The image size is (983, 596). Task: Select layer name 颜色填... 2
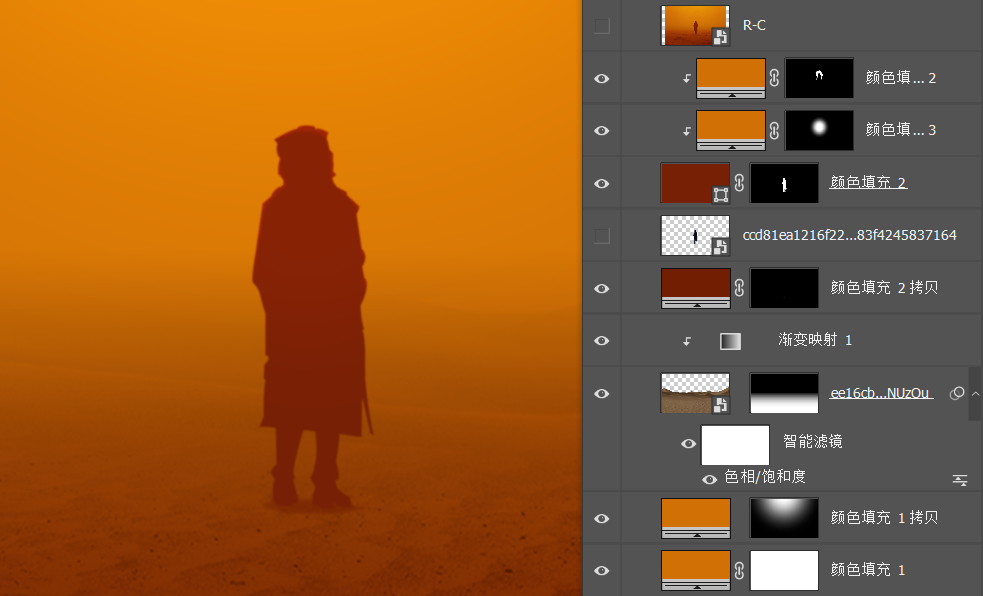click(900, 78)
